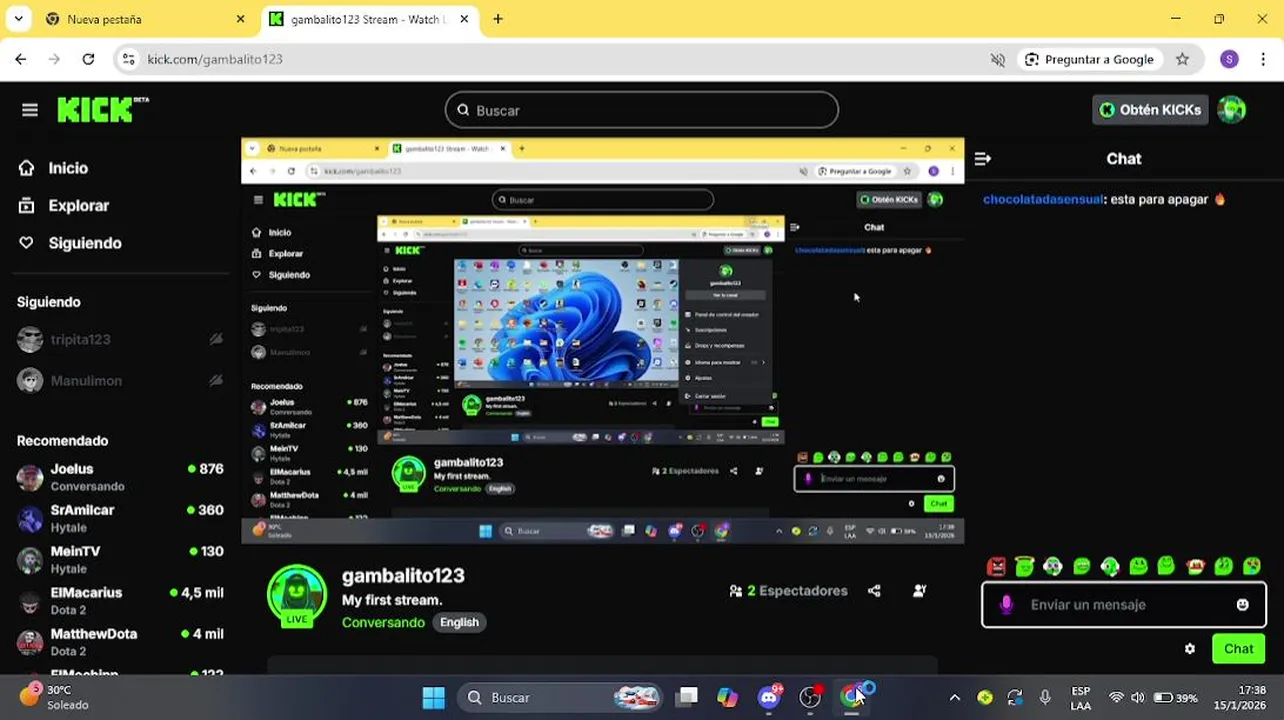This screenshot has width=1284, height=720.
Task: Open the weather widget 30°C Soleado
Action: (x=54, y=697)
